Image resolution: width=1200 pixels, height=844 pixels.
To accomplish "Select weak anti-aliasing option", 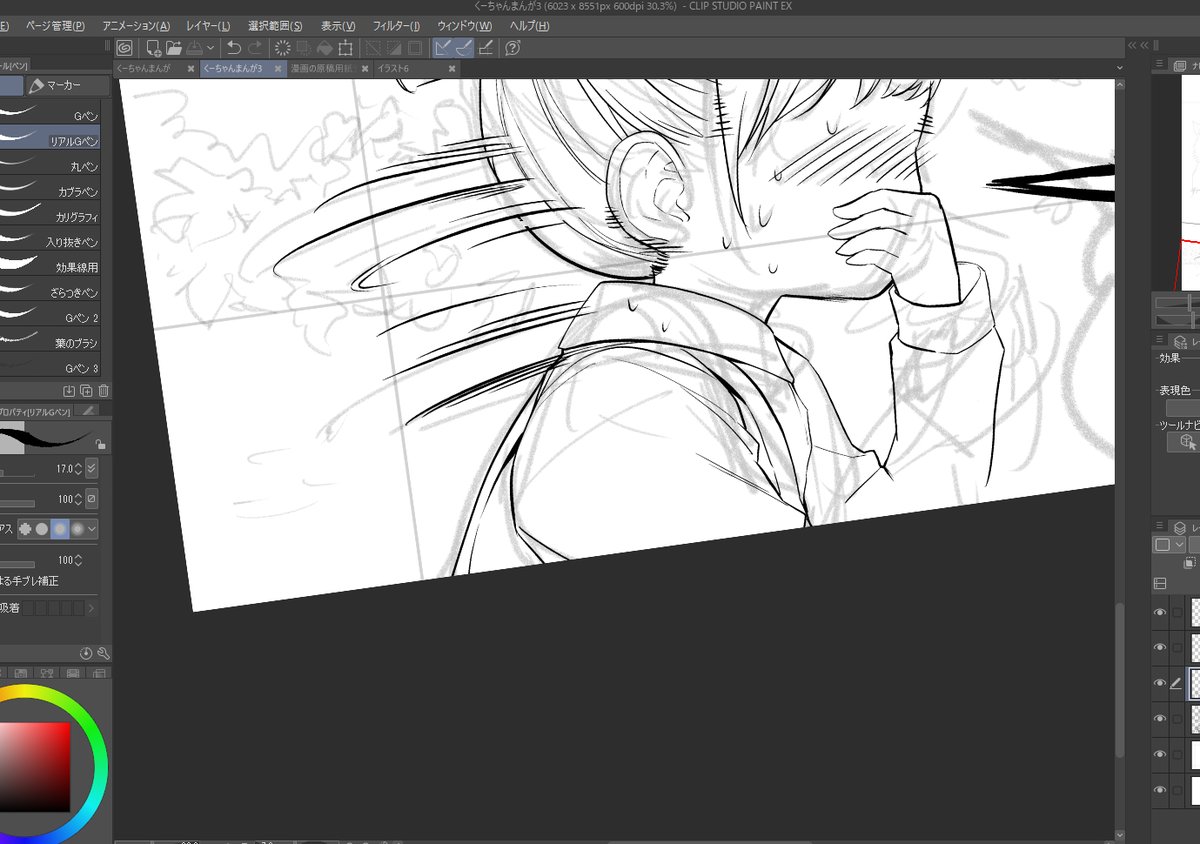I will pos(42,528).
